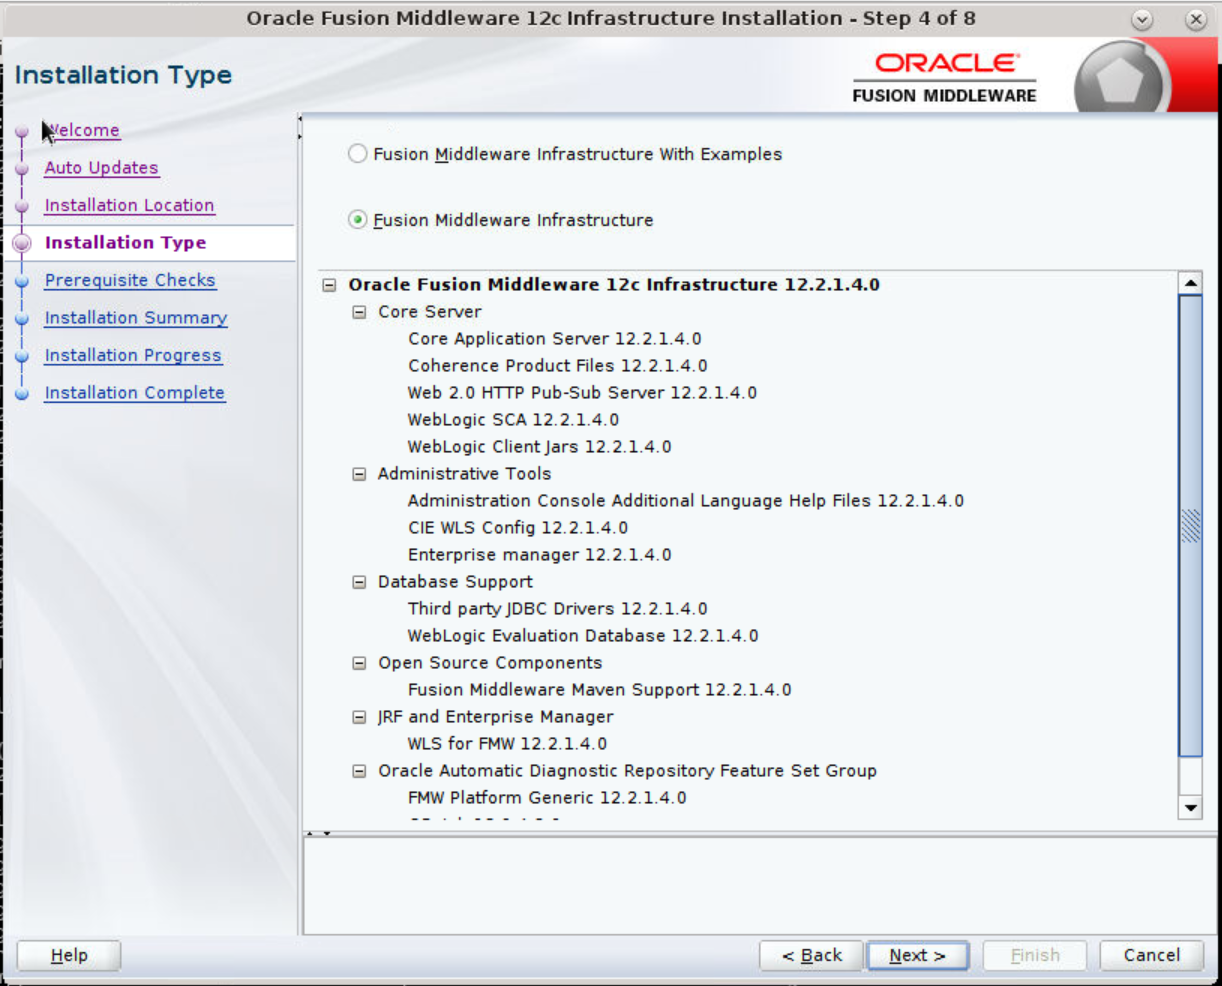This screenshot has height=986, width=1222.
Task: Click the scroll up arrow of feature list
Action: [1190, 283]
